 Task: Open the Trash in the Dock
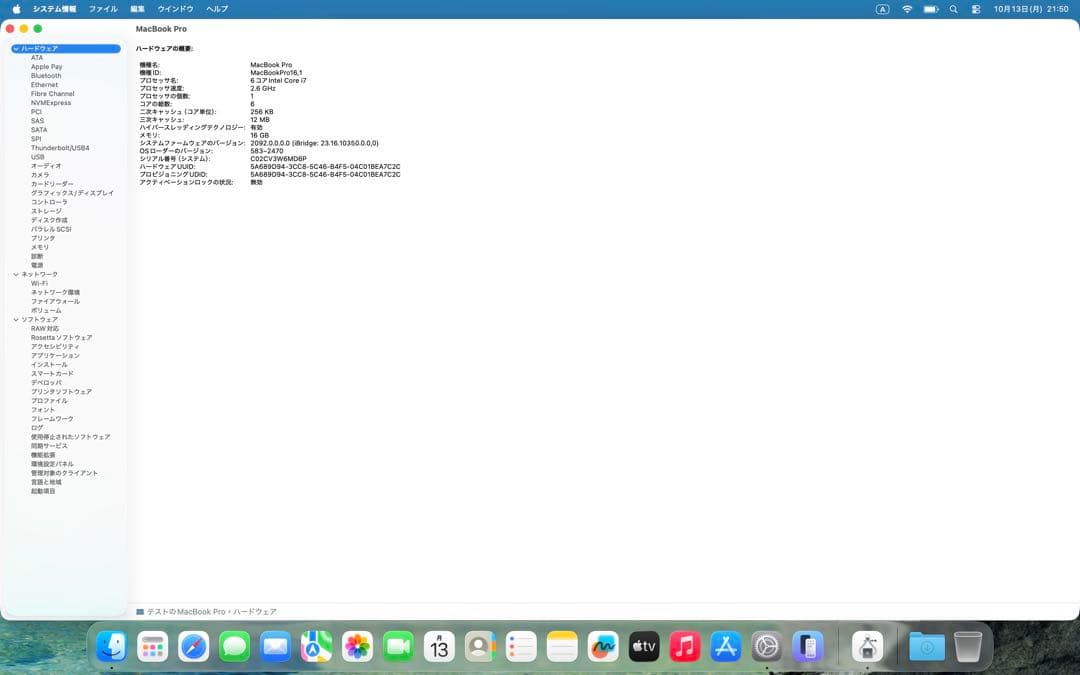click(967, 647)
